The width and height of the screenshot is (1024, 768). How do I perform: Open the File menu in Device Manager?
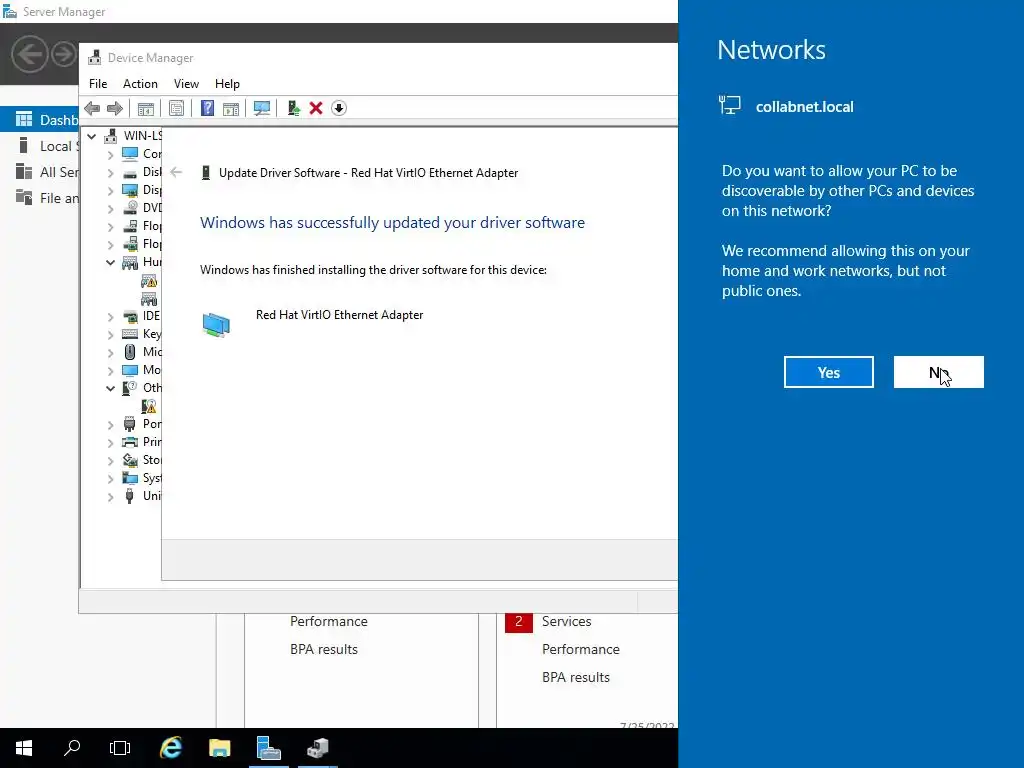pyautogui.click(x=98, y=84)
